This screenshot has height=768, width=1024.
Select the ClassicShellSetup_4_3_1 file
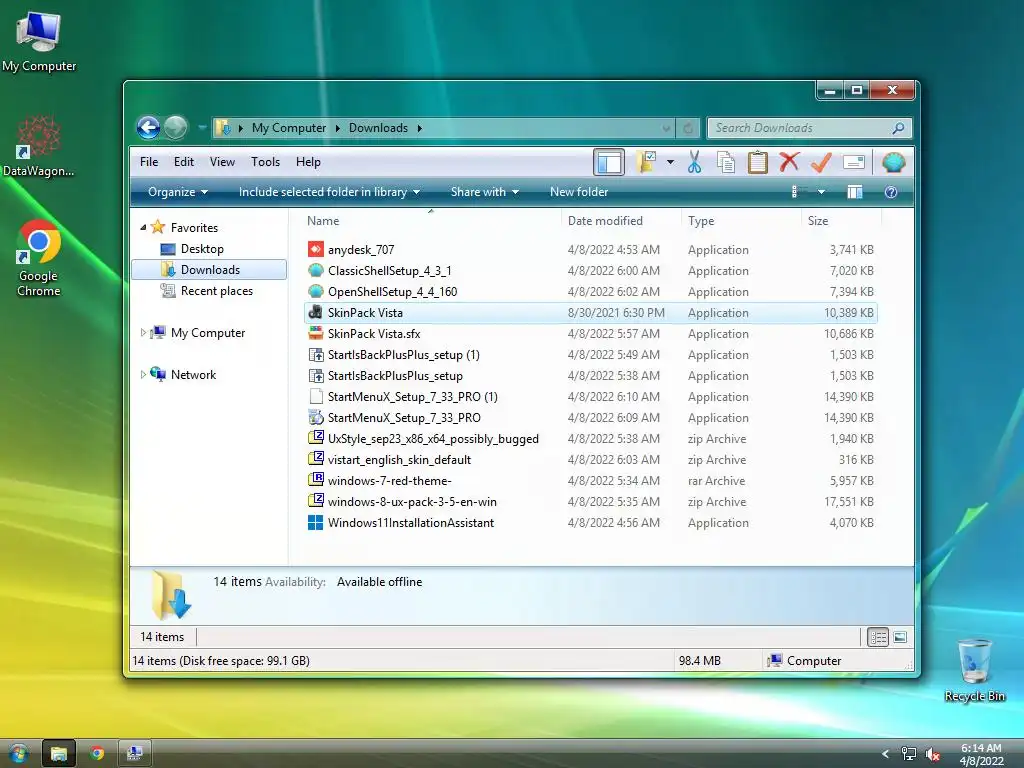590,270
